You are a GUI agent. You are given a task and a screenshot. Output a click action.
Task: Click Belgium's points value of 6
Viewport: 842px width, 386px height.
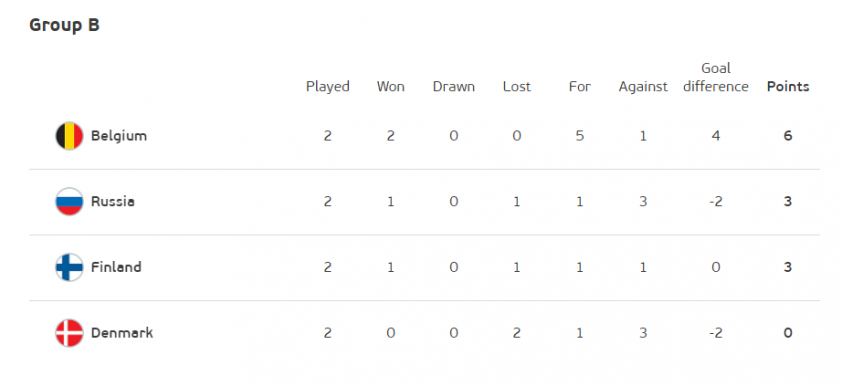788,136
